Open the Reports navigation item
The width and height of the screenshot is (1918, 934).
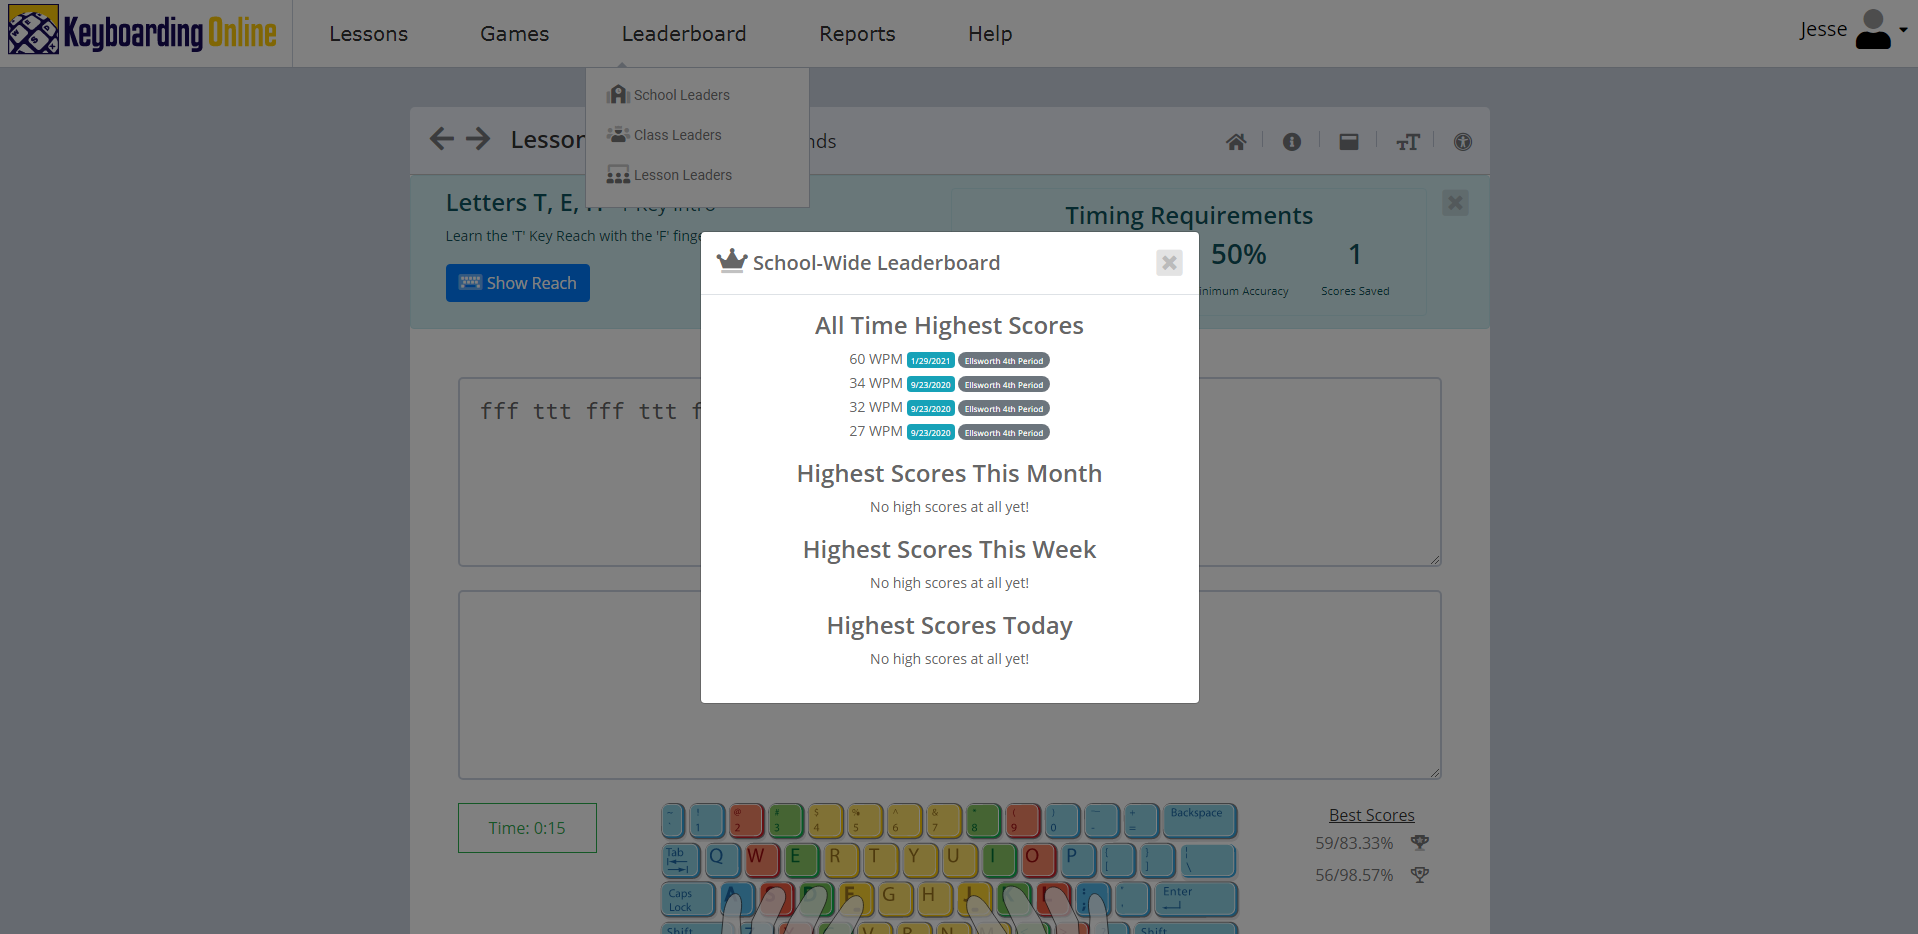coord(856,34)
